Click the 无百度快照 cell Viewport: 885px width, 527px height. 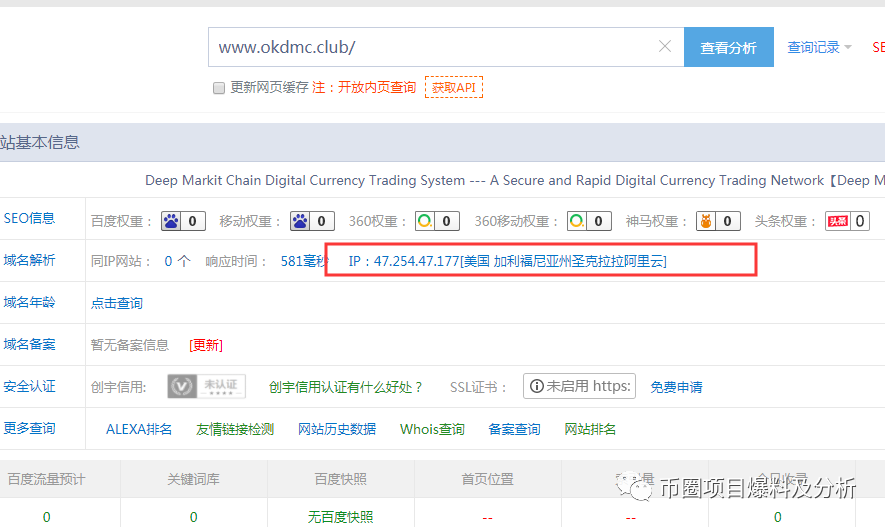click(x=340, y=517)
